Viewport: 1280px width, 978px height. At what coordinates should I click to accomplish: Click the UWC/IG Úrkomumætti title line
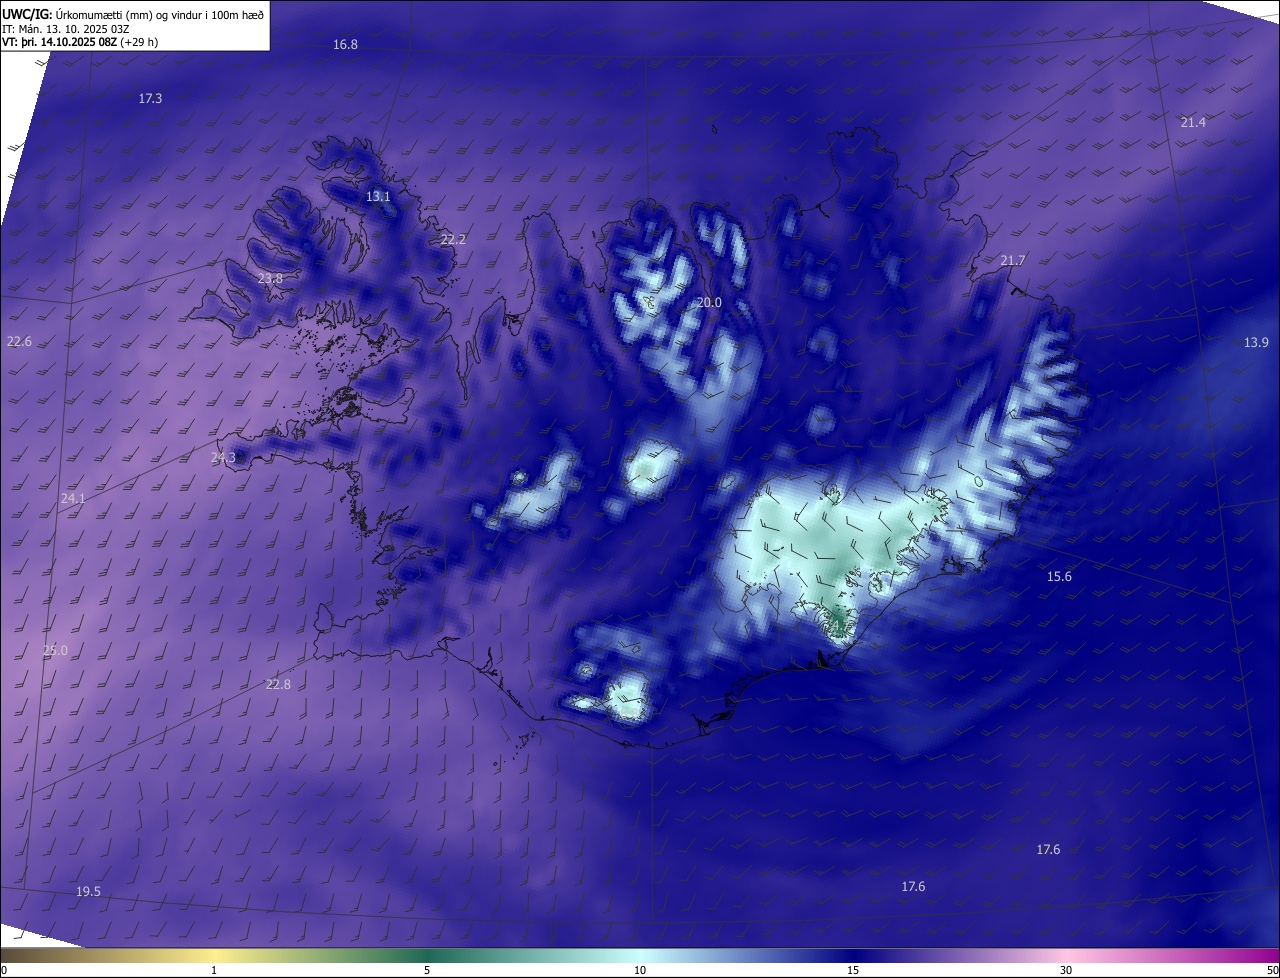point(133,14)
